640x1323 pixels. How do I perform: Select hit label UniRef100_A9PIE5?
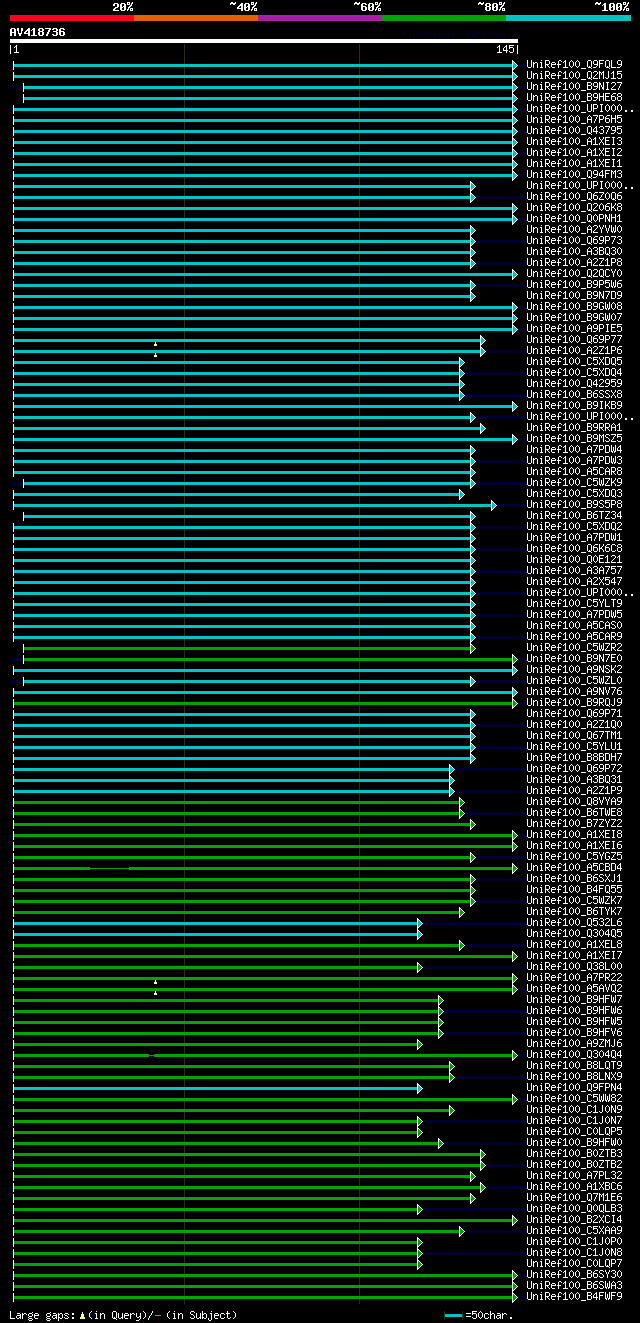point(574,328)
